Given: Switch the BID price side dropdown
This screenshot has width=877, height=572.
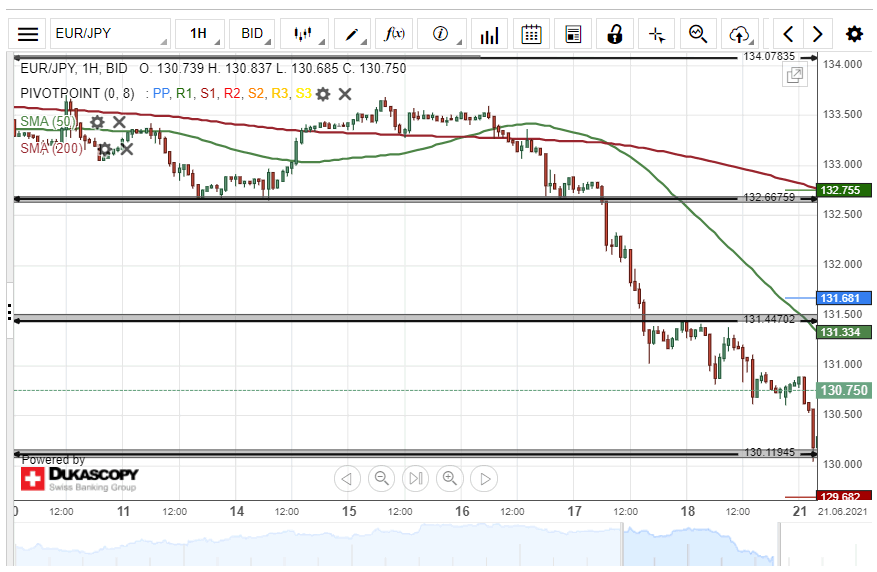Looking at the screenshot, I should (252, 34).
